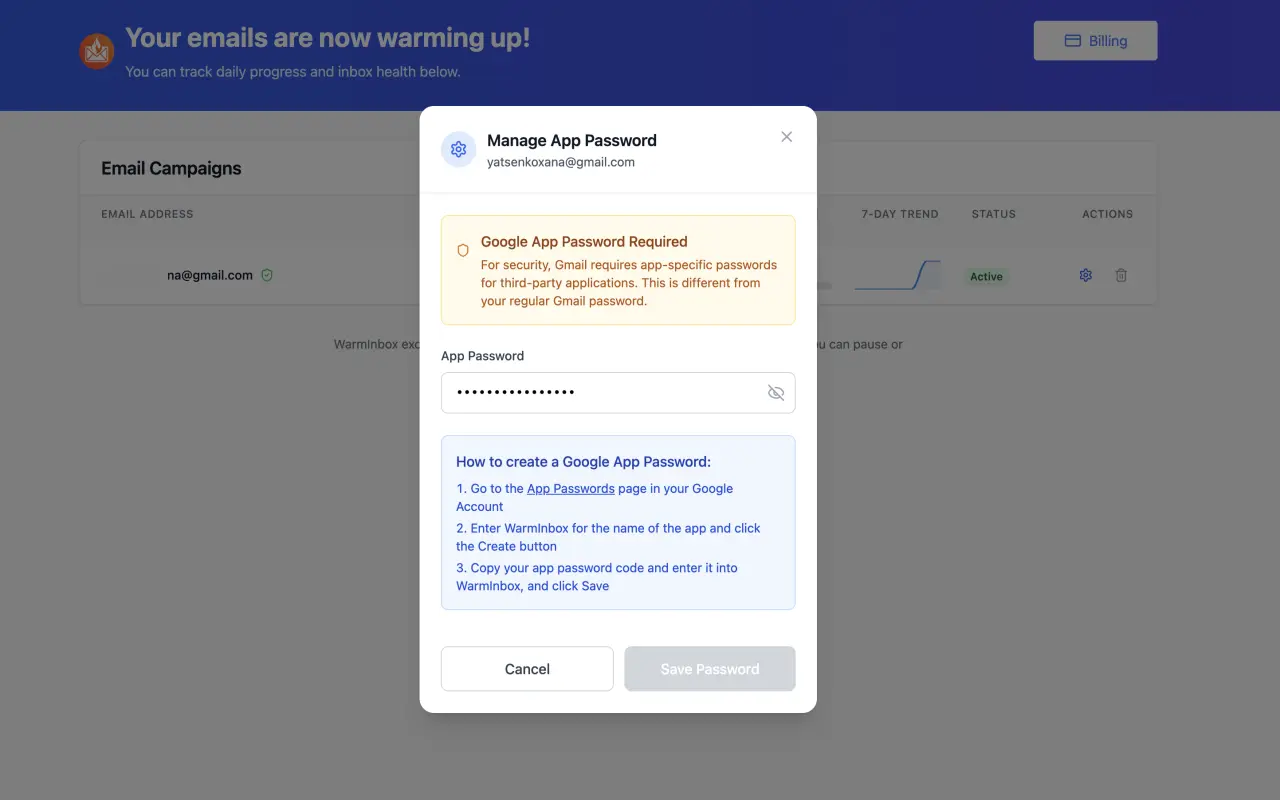Image resolution: width=1280 pixels, height=800 pixels.
Task: Click the step 'Enter WarmInbox for the name' text
Action: [608, 537]
